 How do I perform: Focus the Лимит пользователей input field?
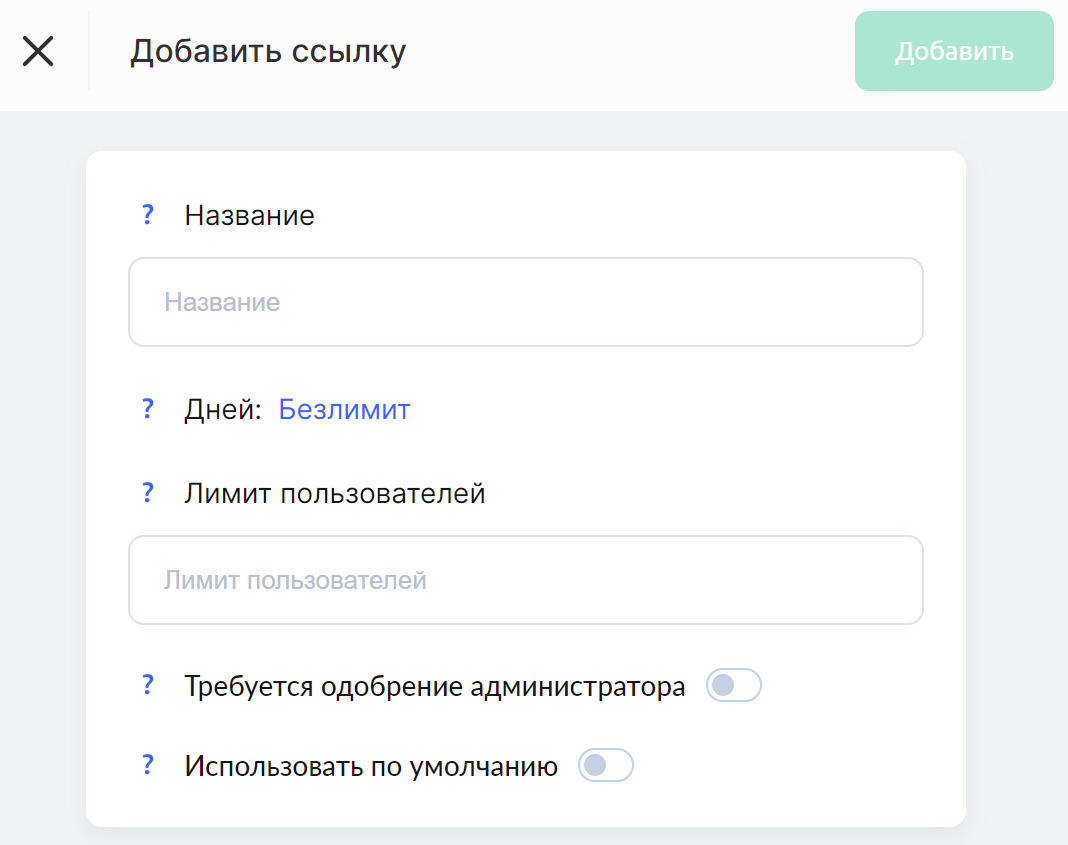526,580
